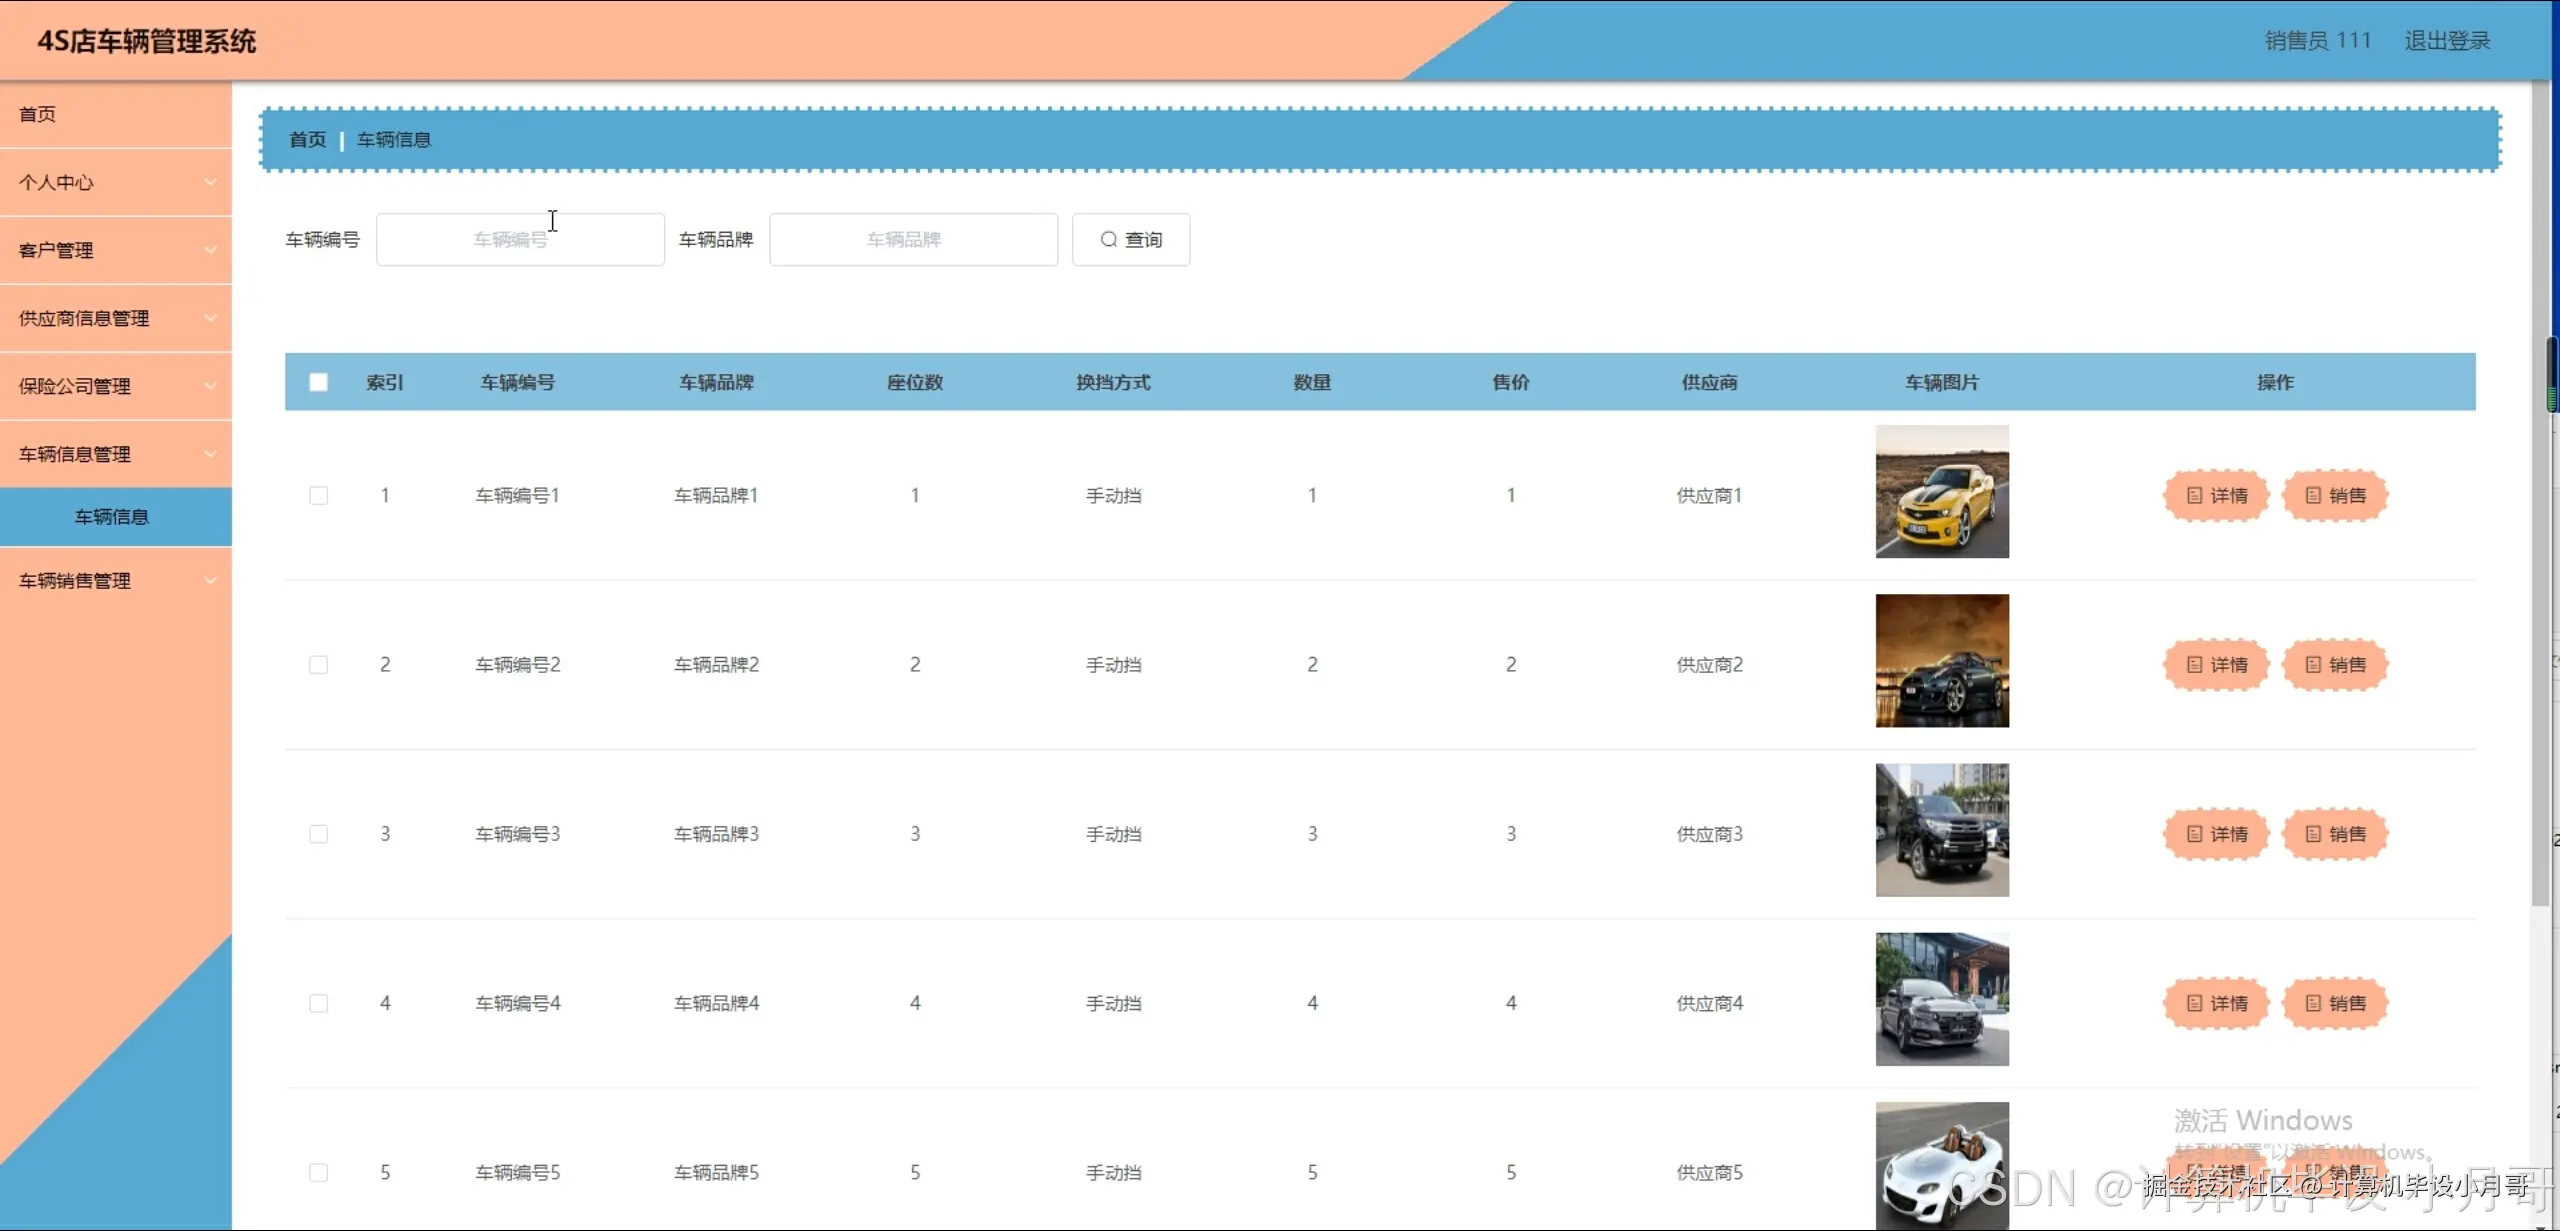Image resolution: width=2560 pixels, height=1231 pixels.
Task: Select the 车辆信息 submenu item
Action: (x=112, y=517)
